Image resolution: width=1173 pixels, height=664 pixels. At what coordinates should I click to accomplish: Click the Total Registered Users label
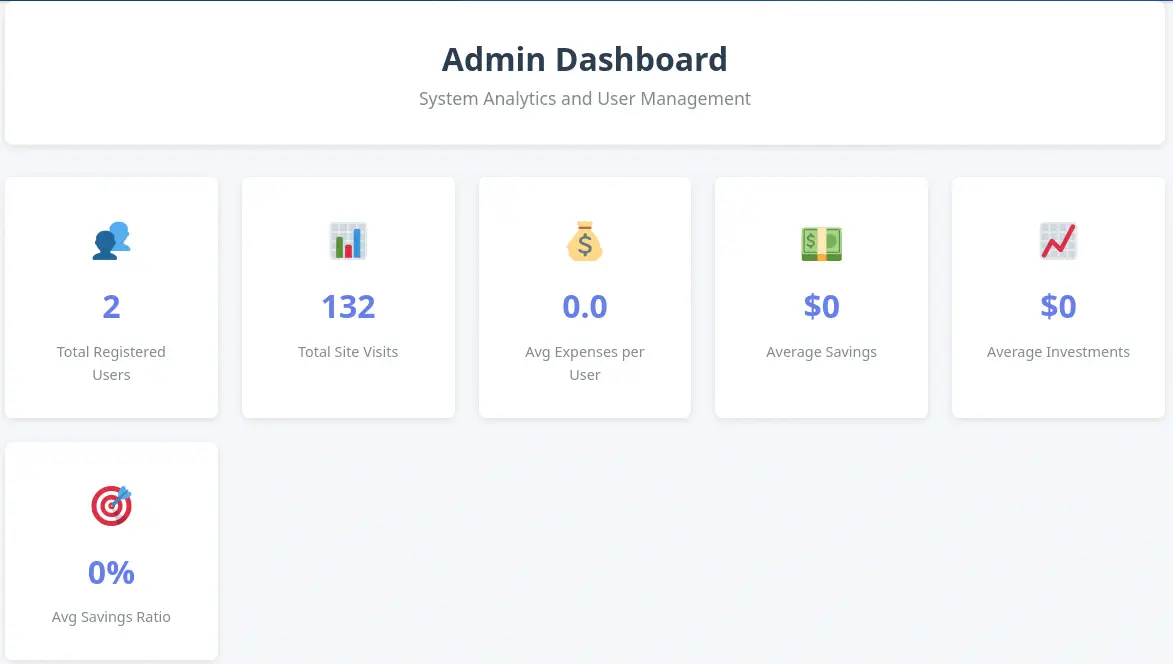pyautogui.click(x=111, y=363)
